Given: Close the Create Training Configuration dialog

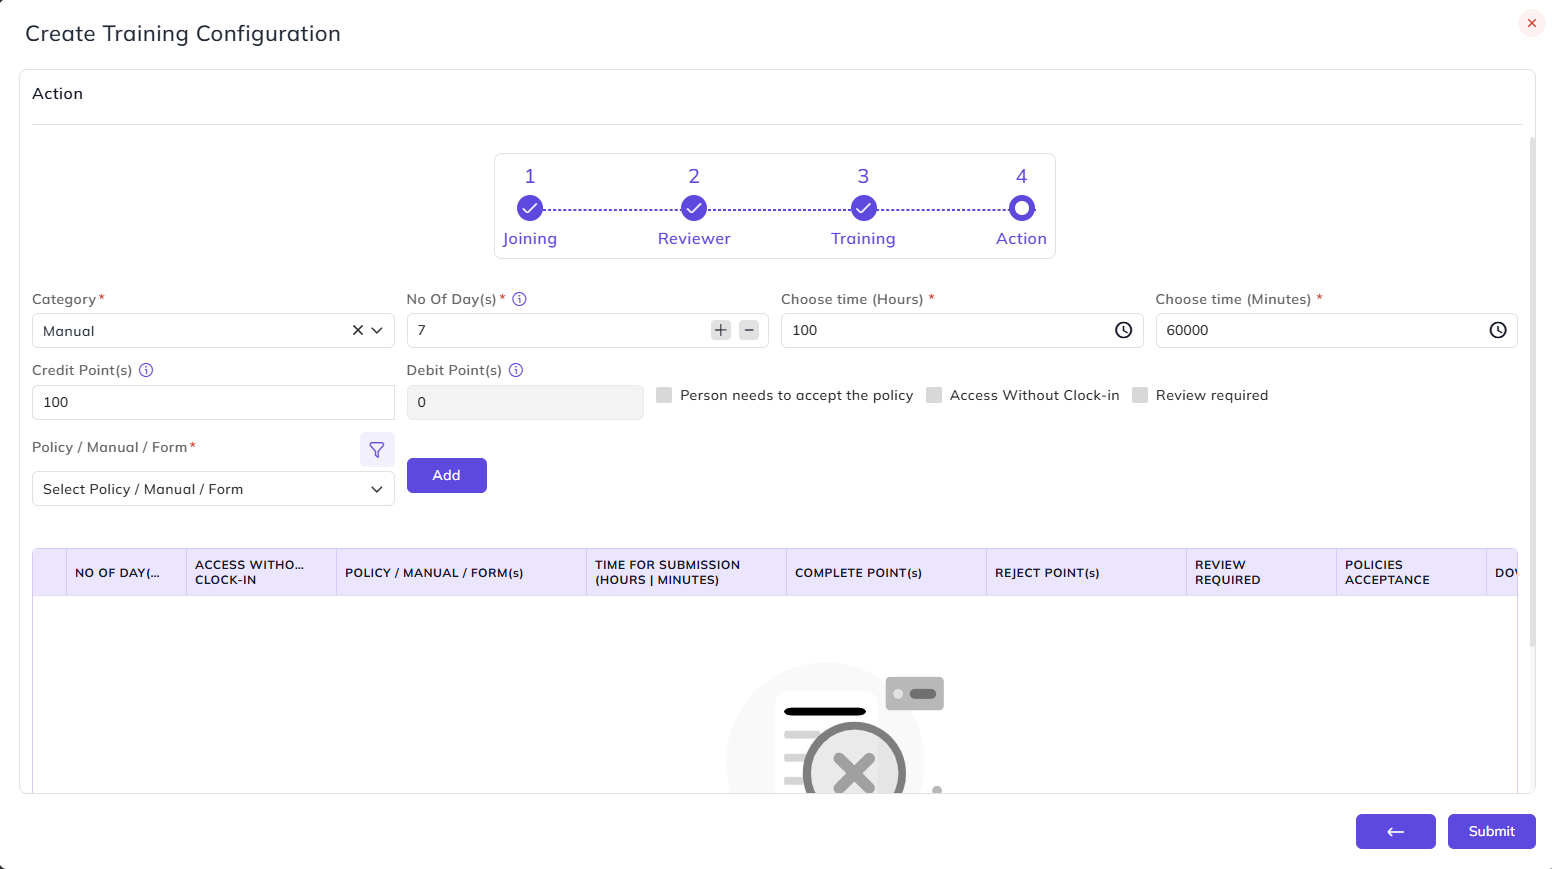Looking at the screenshot, I should click(1531, 23).
